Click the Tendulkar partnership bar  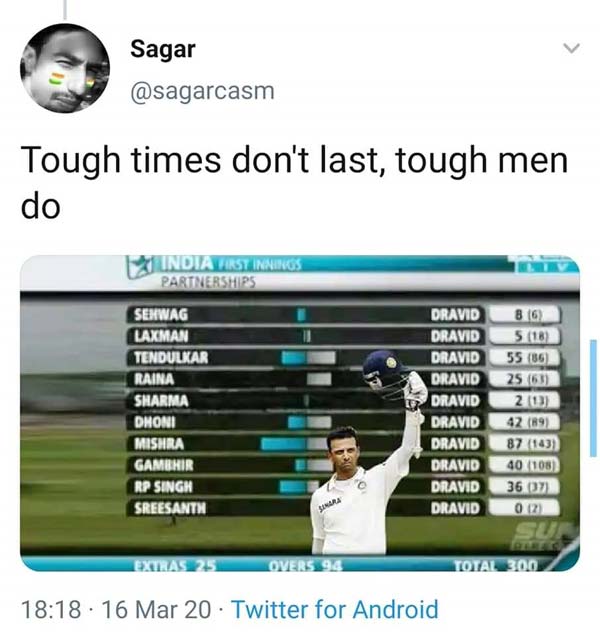click(308, 357)
